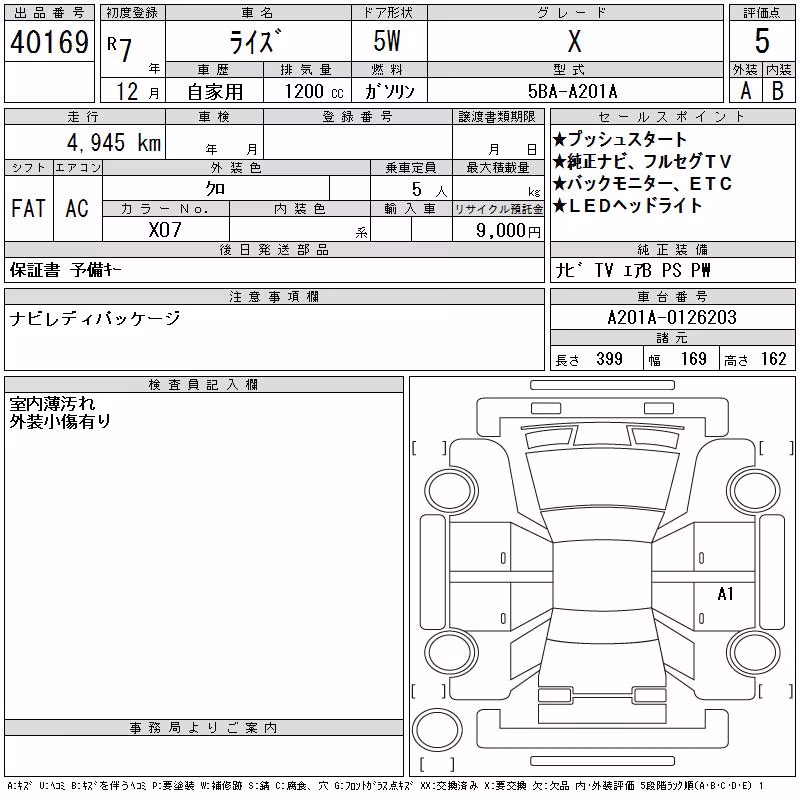Click the genuine equipment list ナビ TV
The image size is (800, 800).
[x=633, y=270]
